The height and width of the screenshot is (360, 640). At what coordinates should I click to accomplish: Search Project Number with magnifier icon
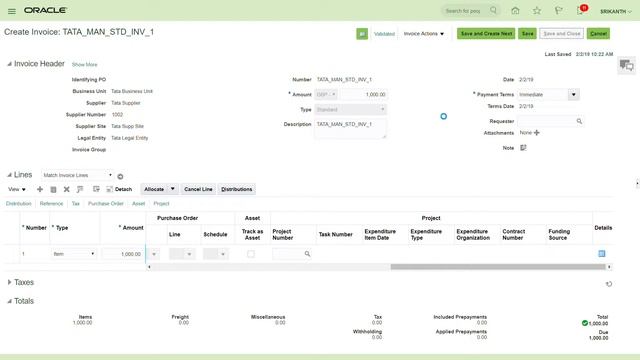307,254
